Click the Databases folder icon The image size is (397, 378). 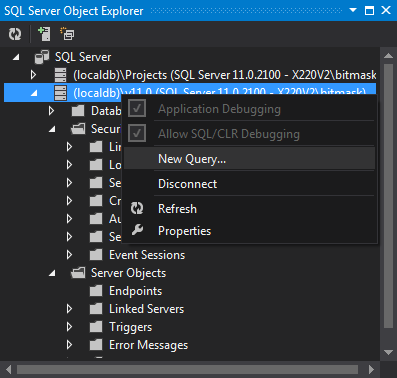78,111
